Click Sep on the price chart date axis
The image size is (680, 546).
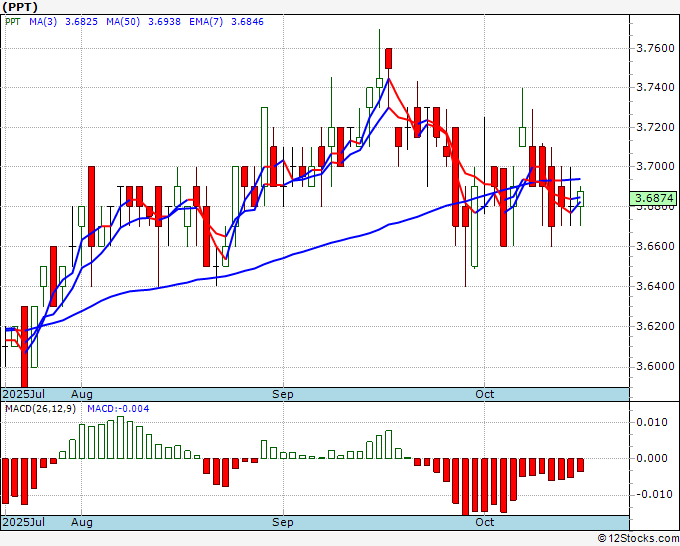pos(283,394)
